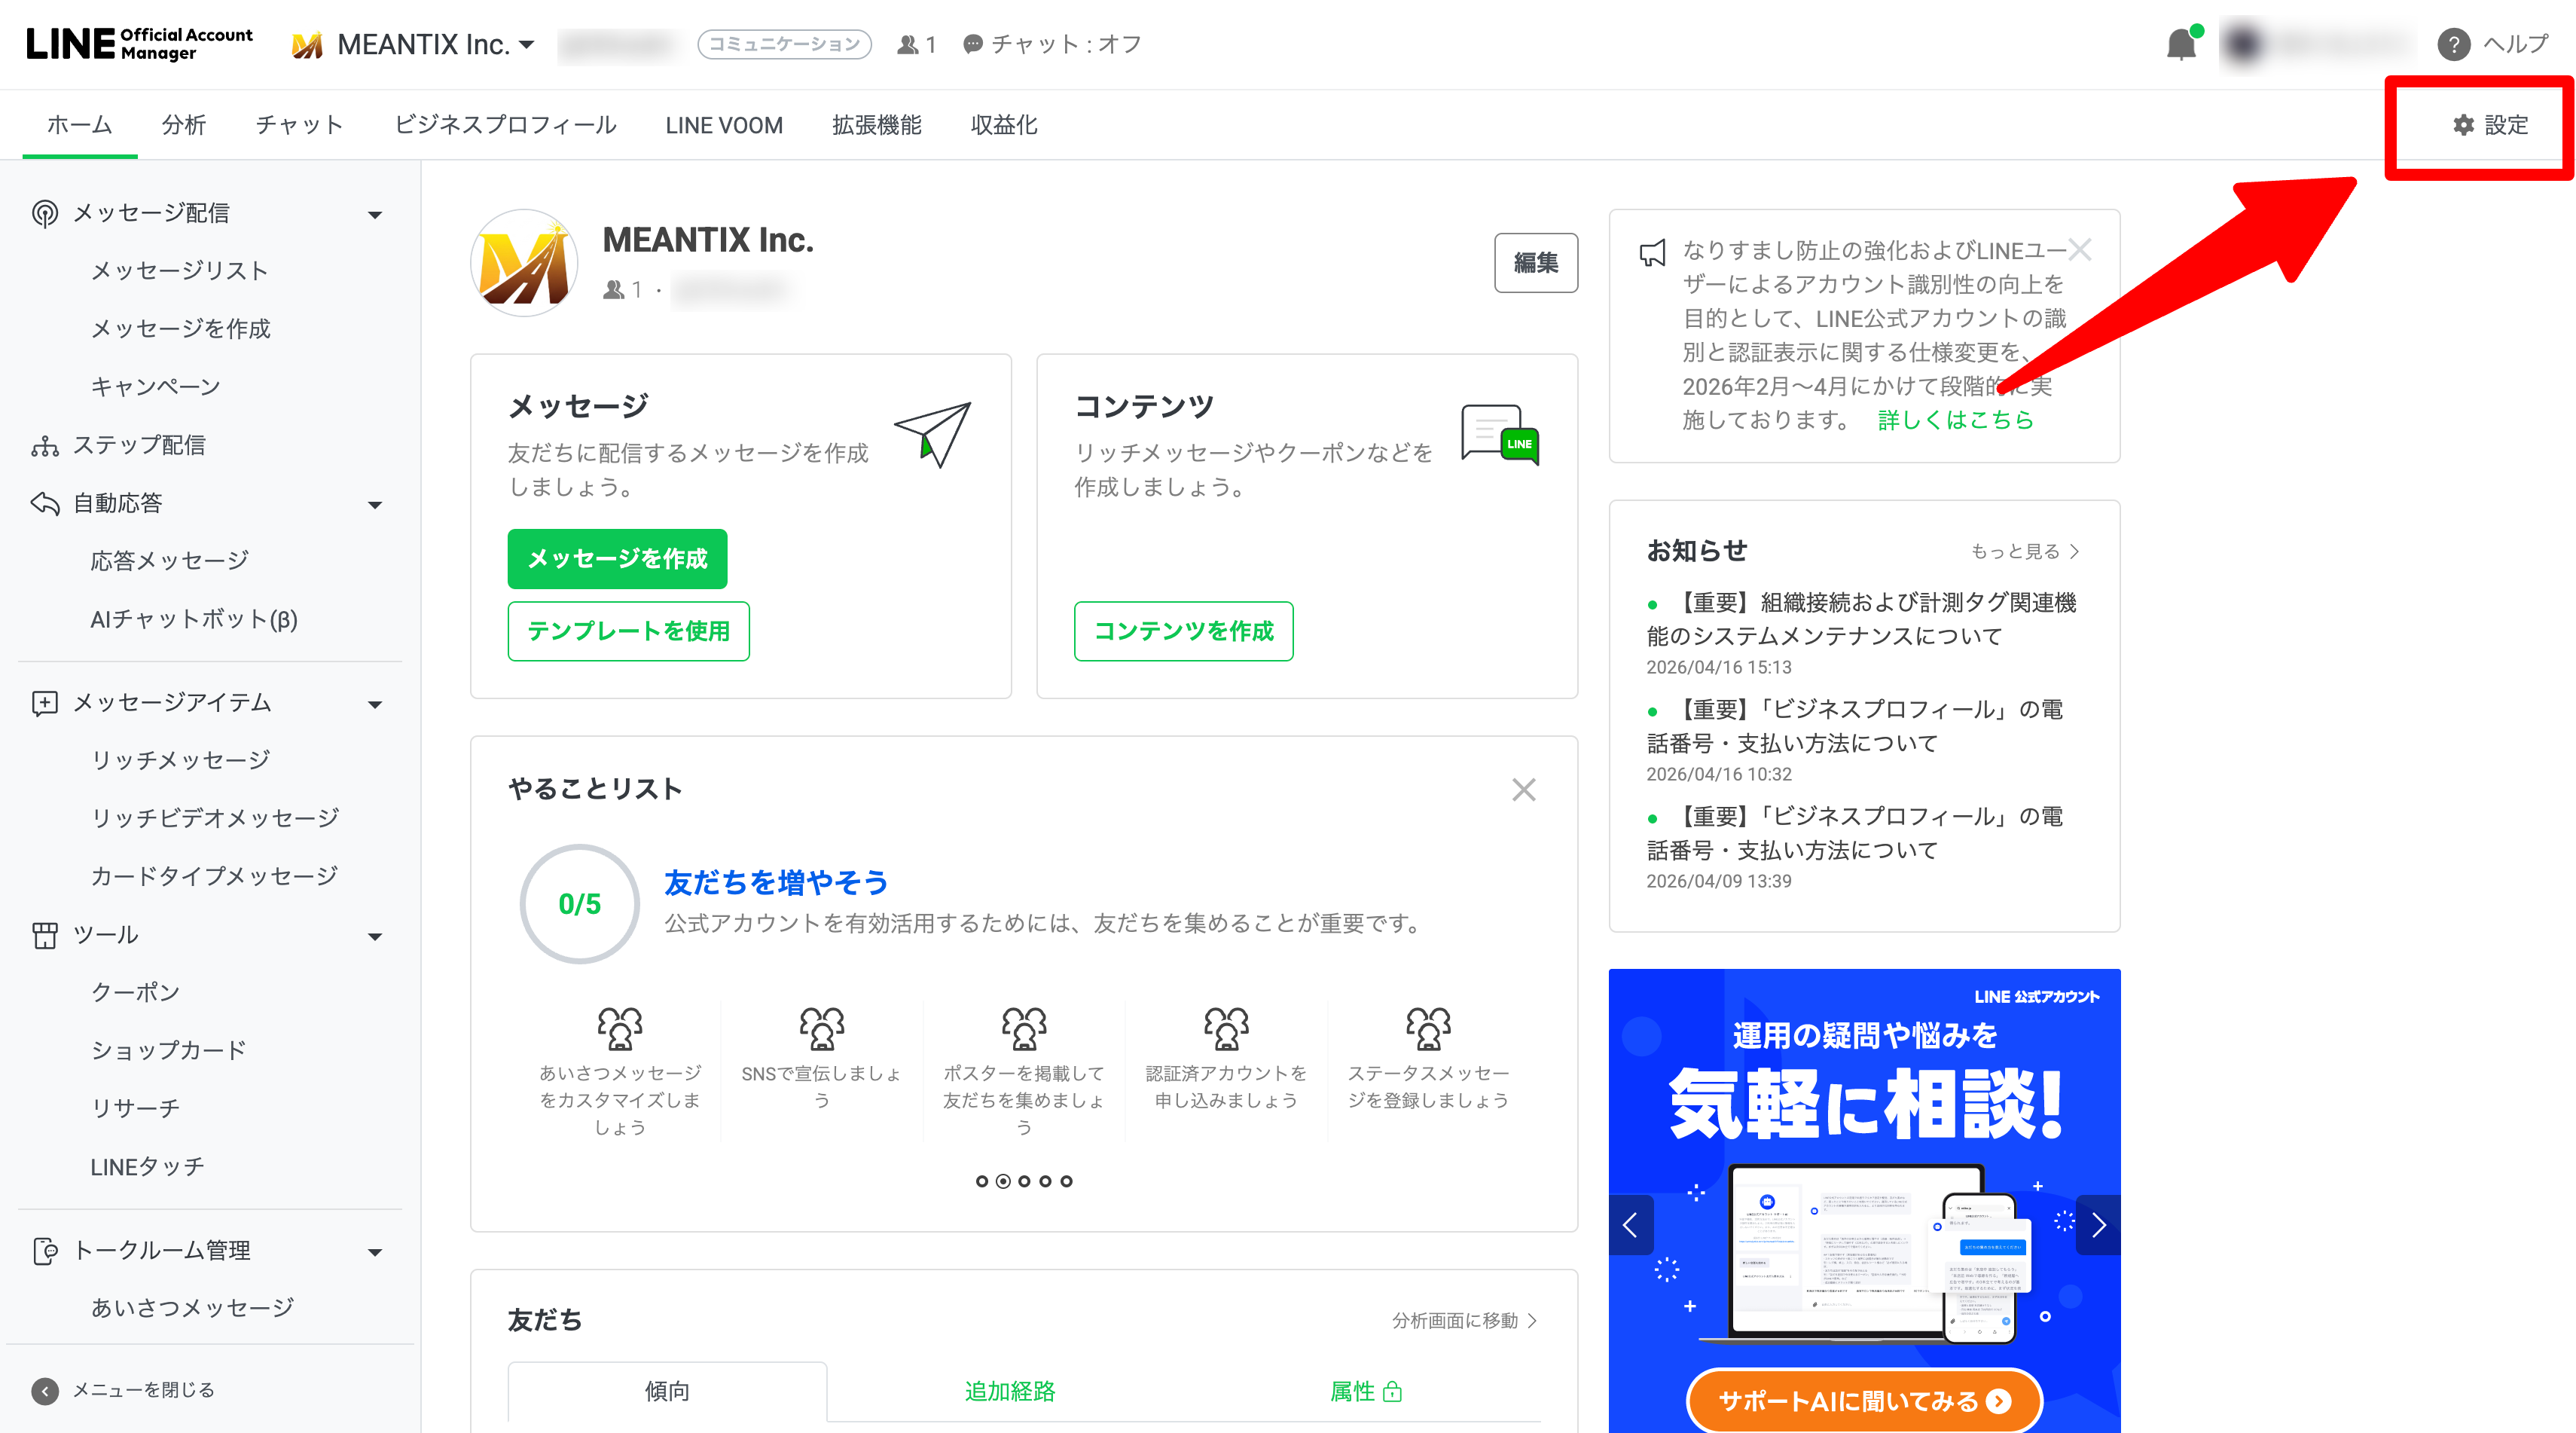The image size is (2576, 1433).
Task: Collapse the ツール section arrow
Action: coord(375,937)
